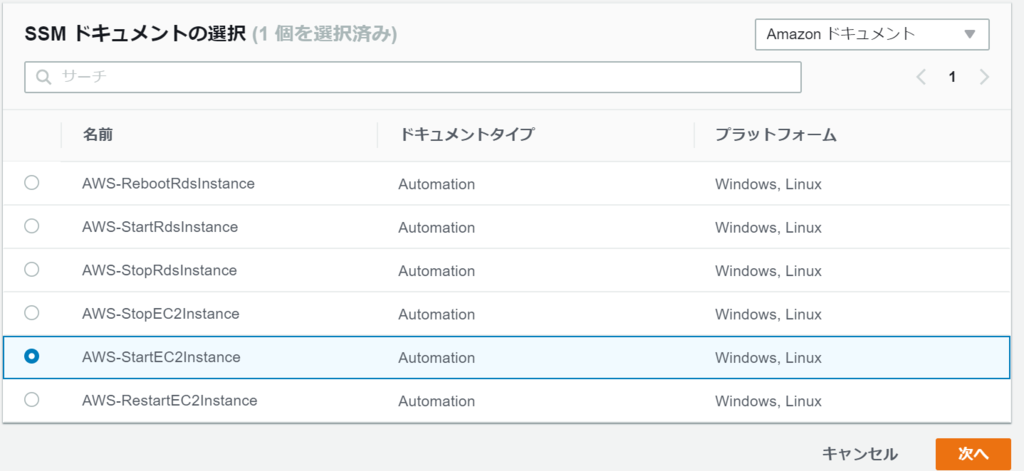Click the ドキュメントタイプ column header
This screenshot has width=1024, height=471.
click(466, 135)
